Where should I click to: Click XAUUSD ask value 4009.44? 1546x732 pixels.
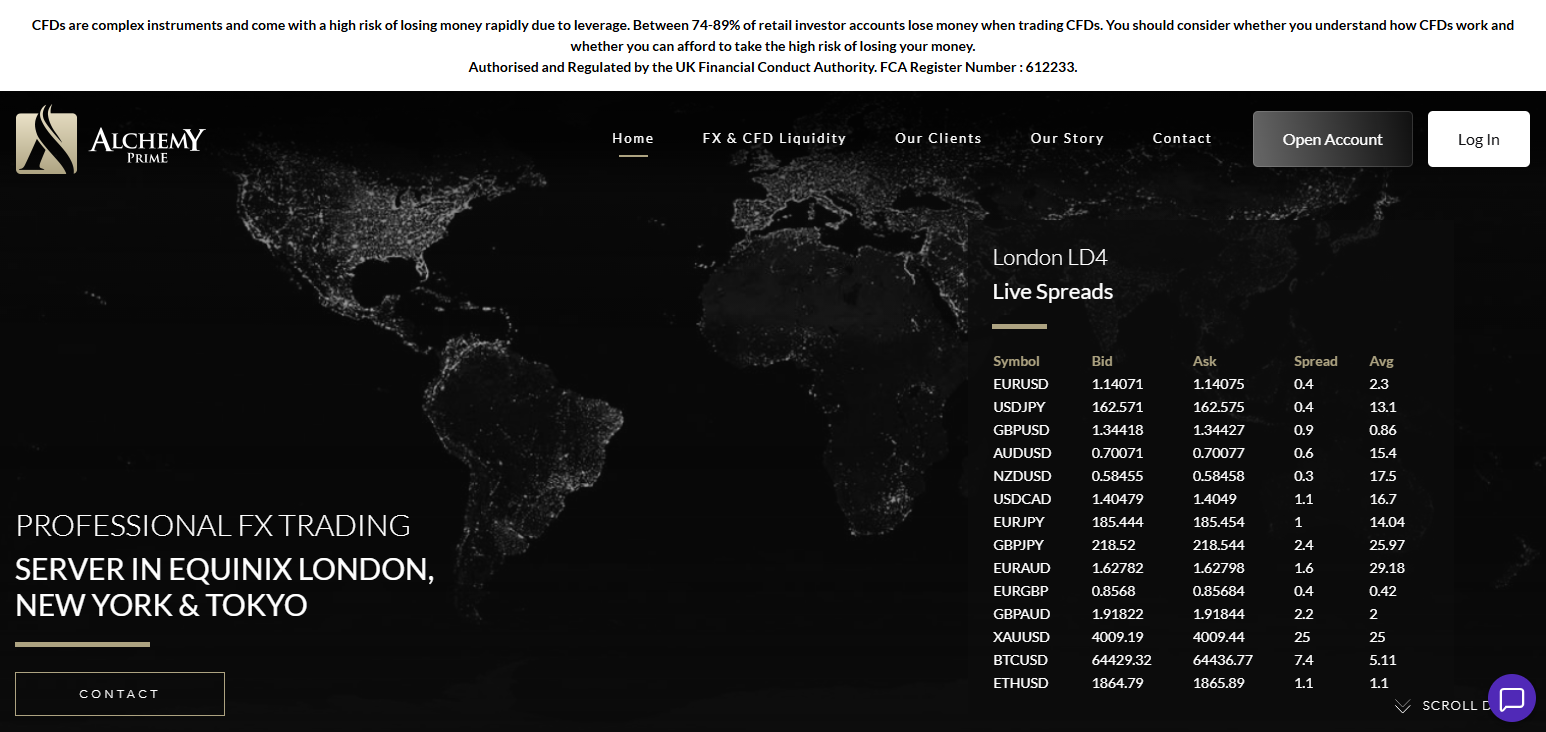[1218, 637]
